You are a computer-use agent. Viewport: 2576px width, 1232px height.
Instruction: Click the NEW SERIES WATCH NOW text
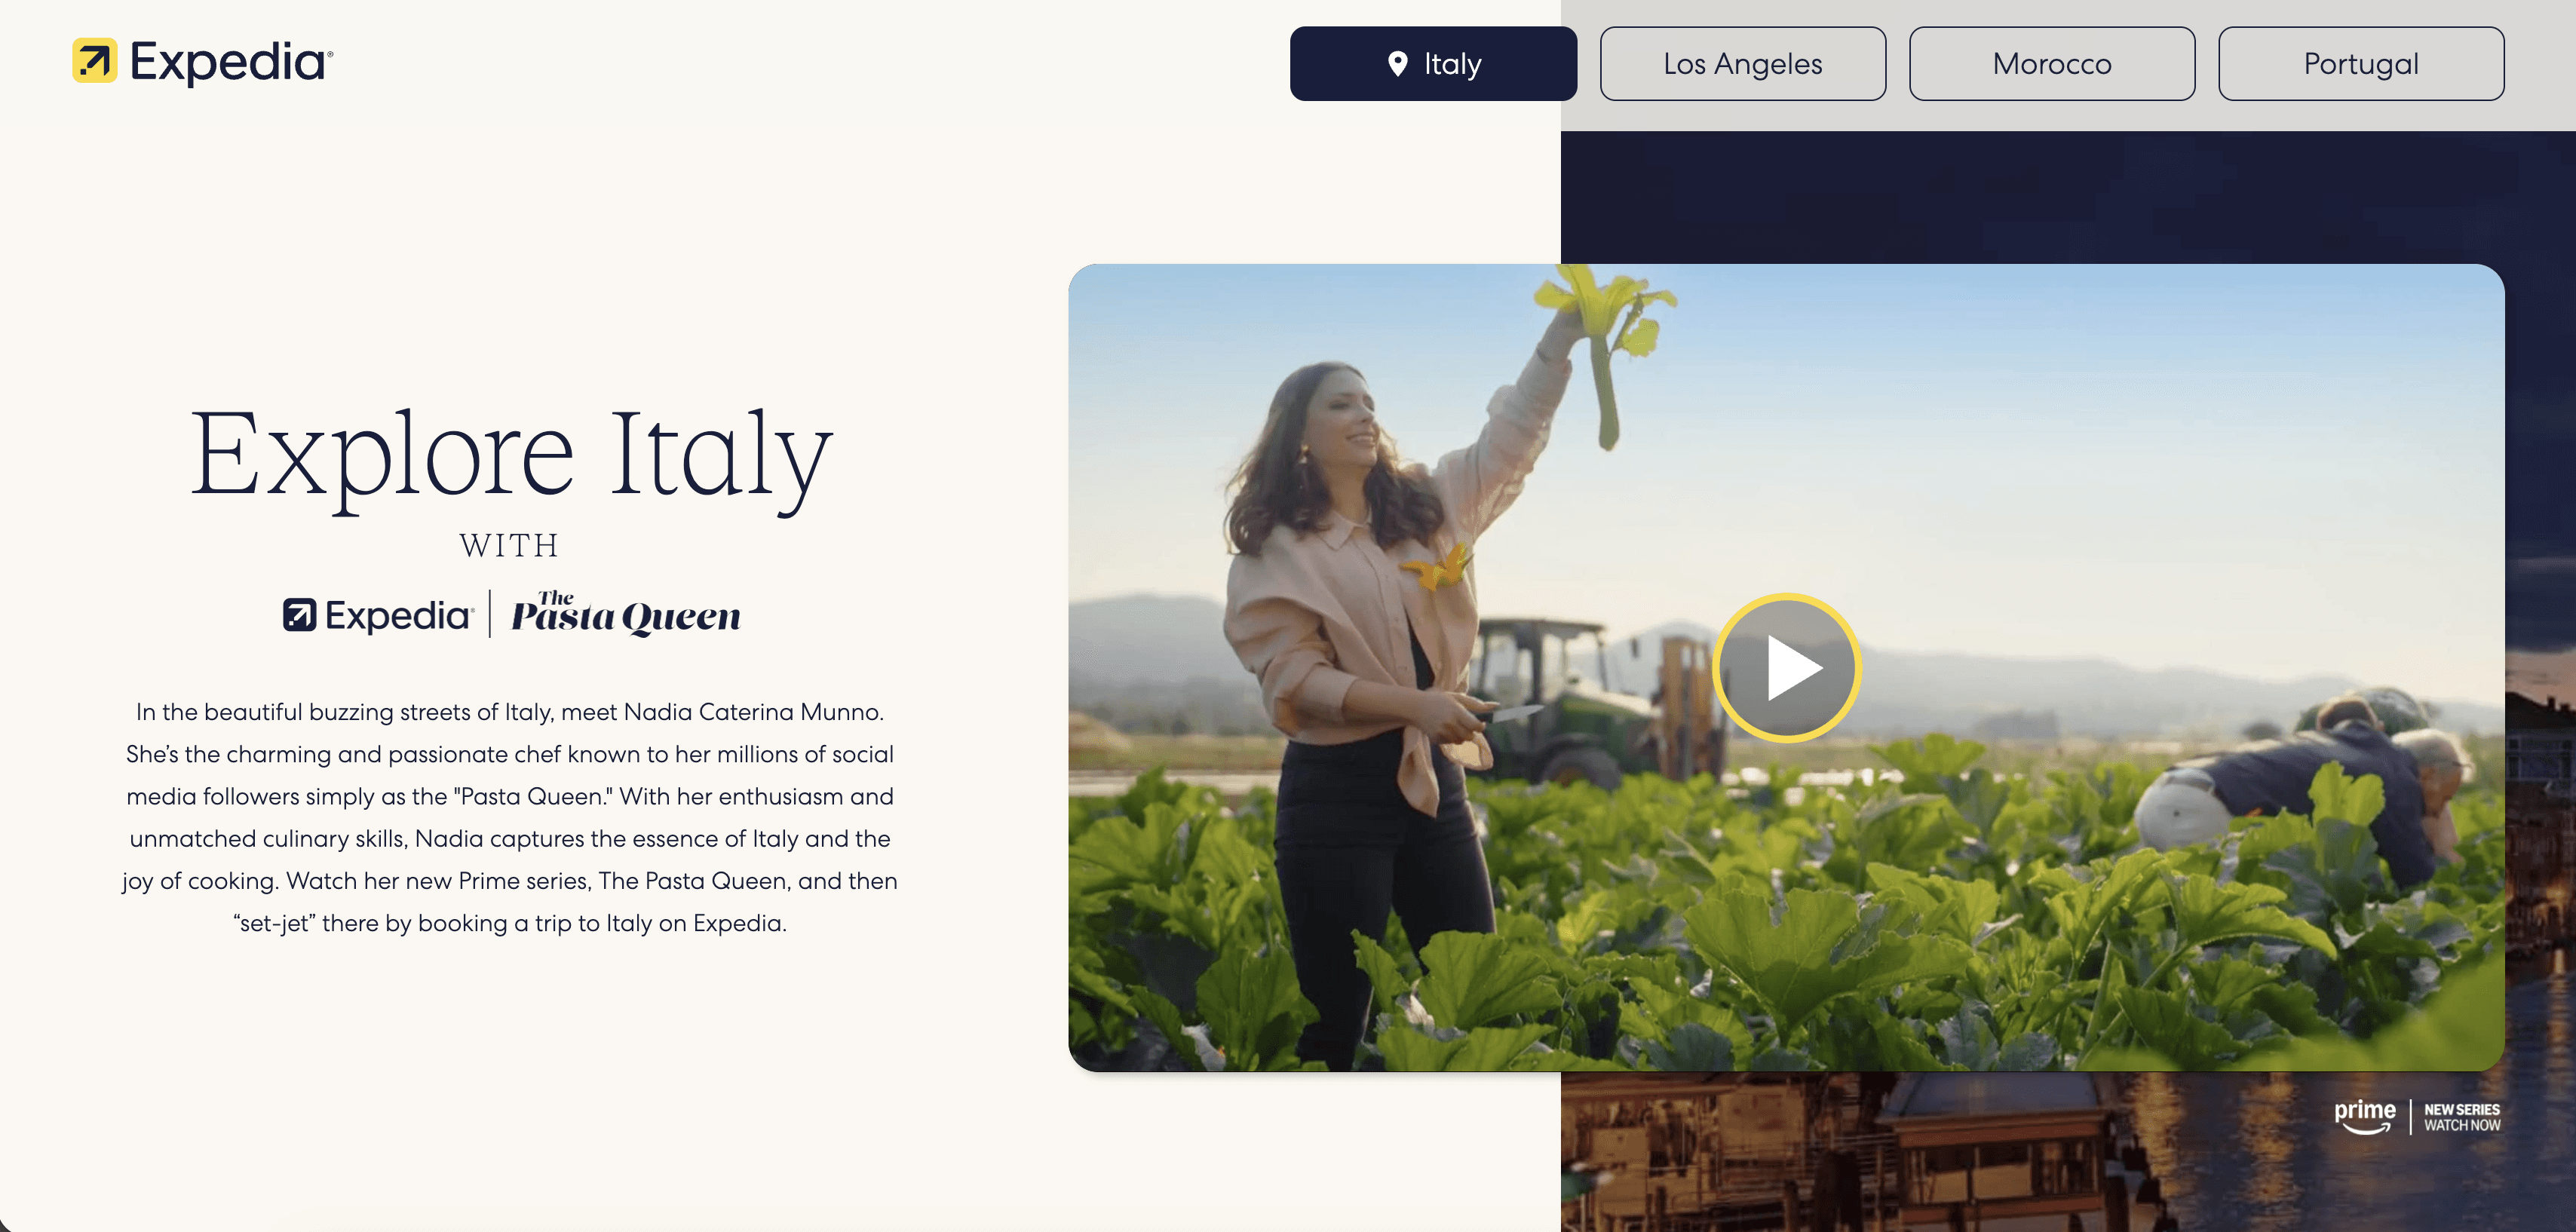(x=2462, y=1117)
